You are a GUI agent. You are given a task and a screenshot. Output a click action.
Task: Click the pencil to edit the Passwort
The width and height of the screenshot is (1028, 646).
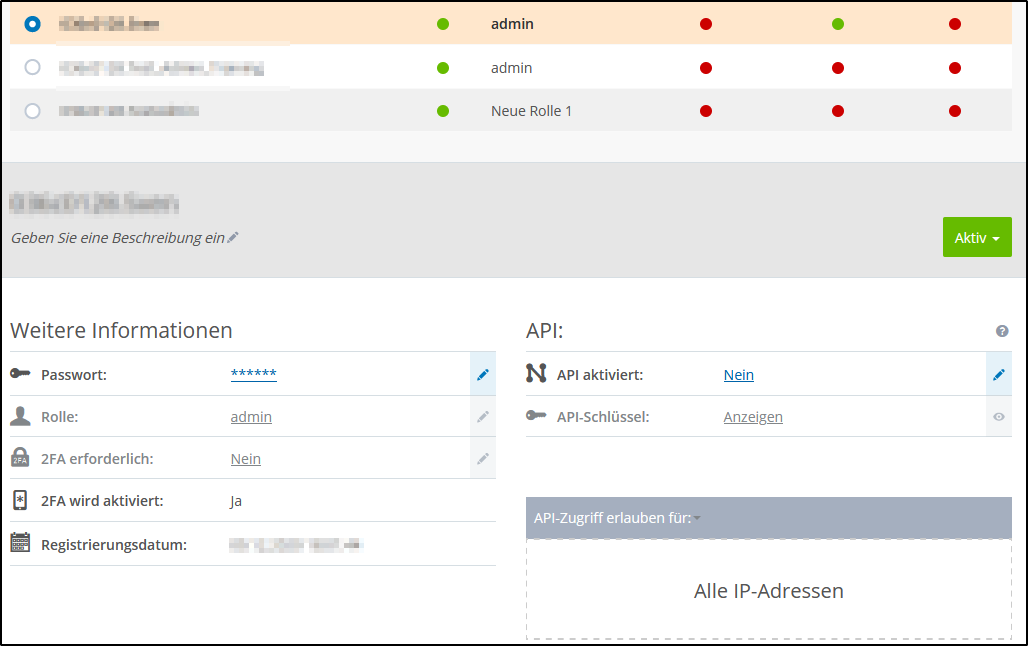coord(483,374)
